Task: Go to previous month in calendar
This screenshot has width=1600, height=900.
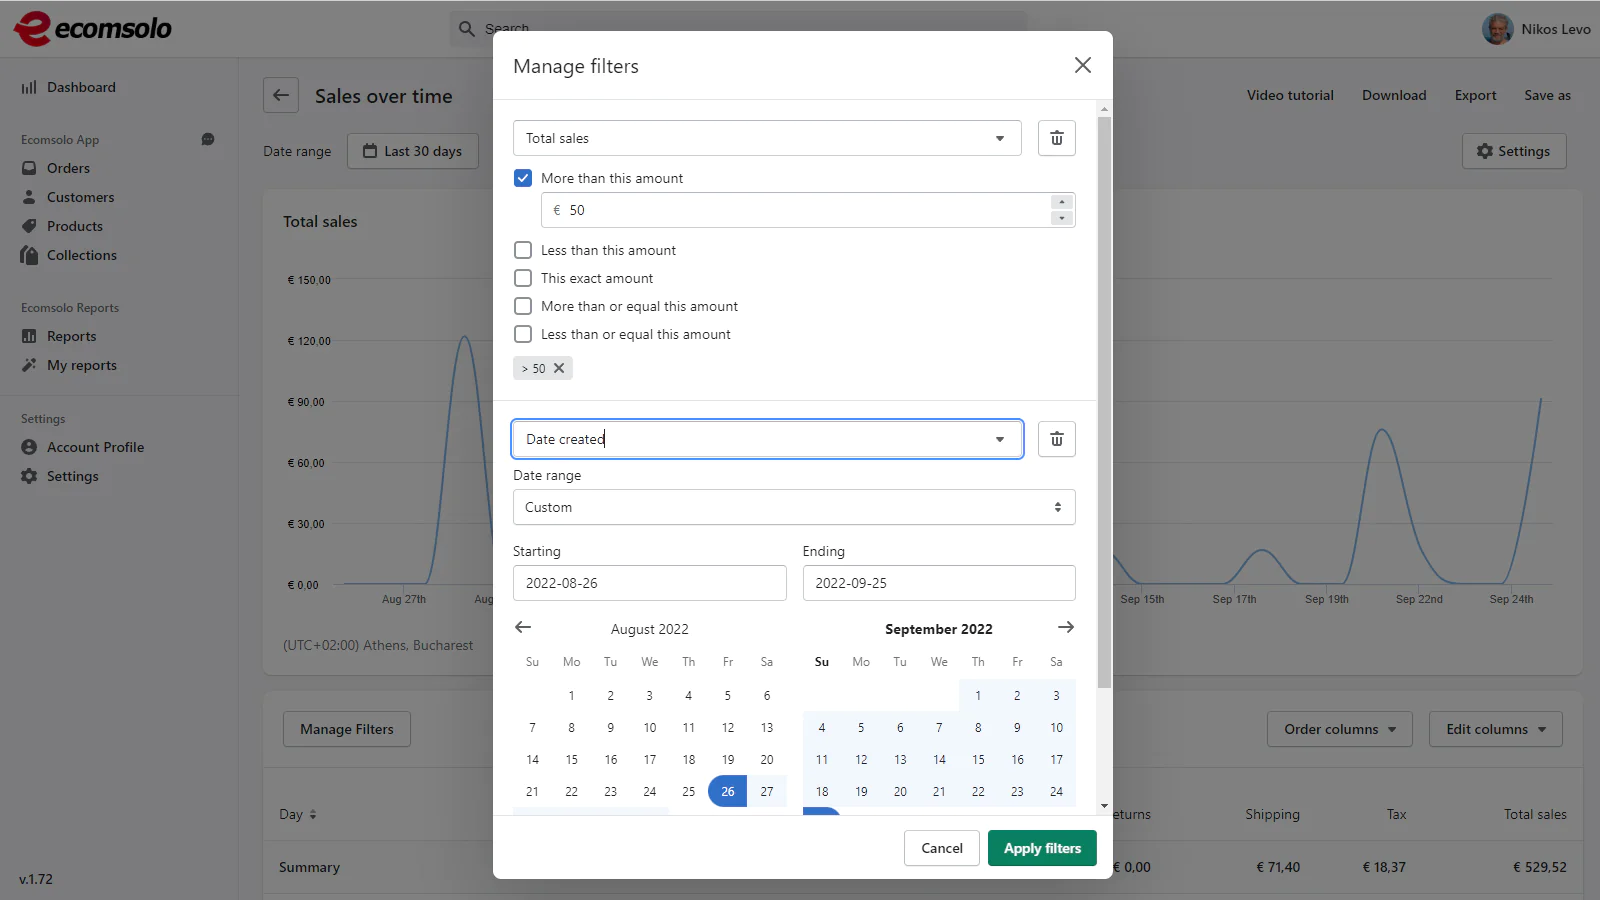Action: (523, 627)
